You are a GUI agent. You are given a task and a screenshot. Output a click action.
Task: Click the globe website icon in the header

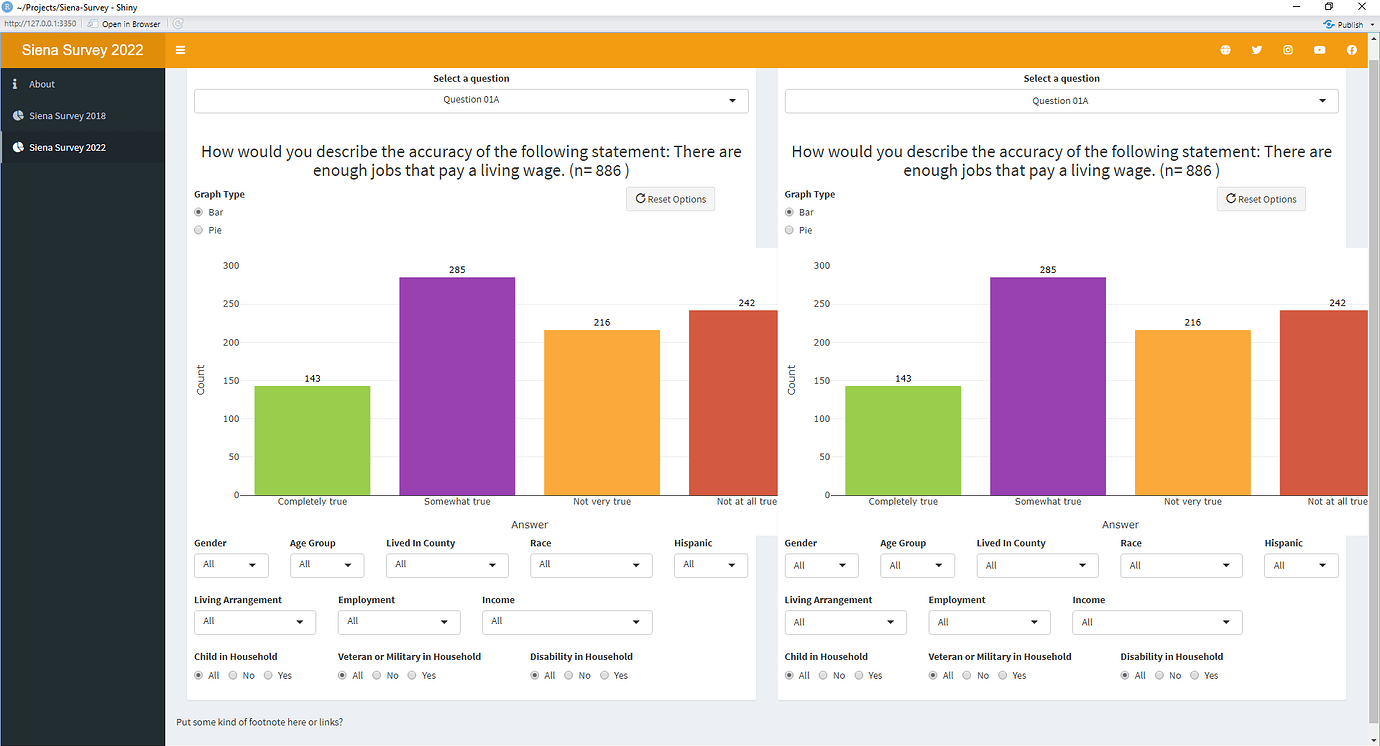click(x=1225, y=50)
